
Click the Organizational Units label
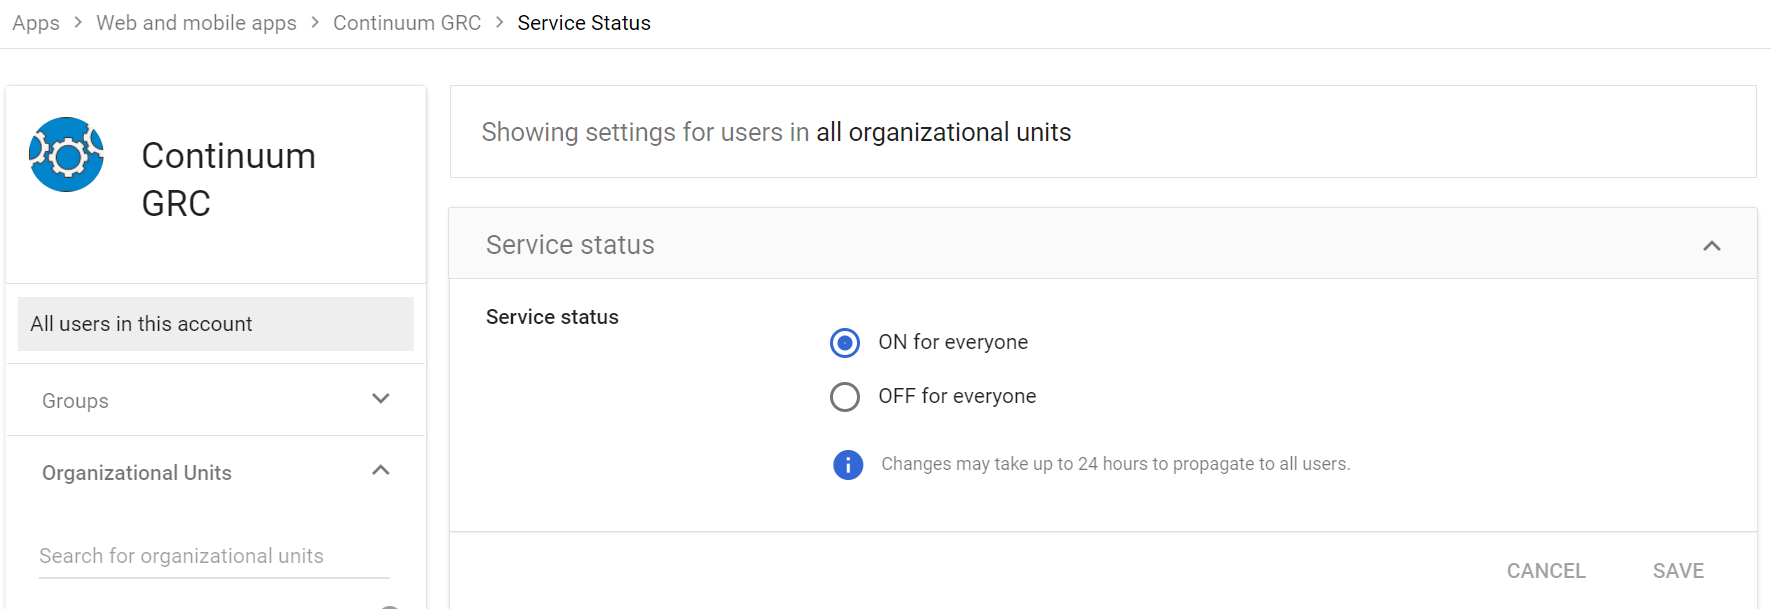137,473
